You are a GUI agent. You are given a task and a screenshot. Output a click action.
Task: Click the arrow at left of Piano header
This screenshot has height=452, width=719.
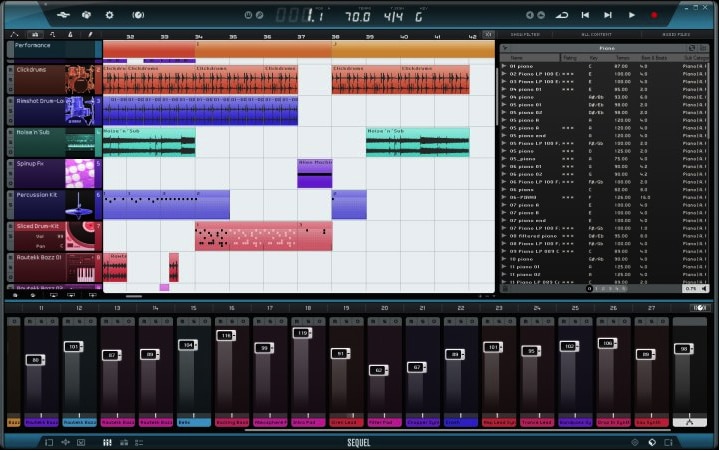point(505,48)
